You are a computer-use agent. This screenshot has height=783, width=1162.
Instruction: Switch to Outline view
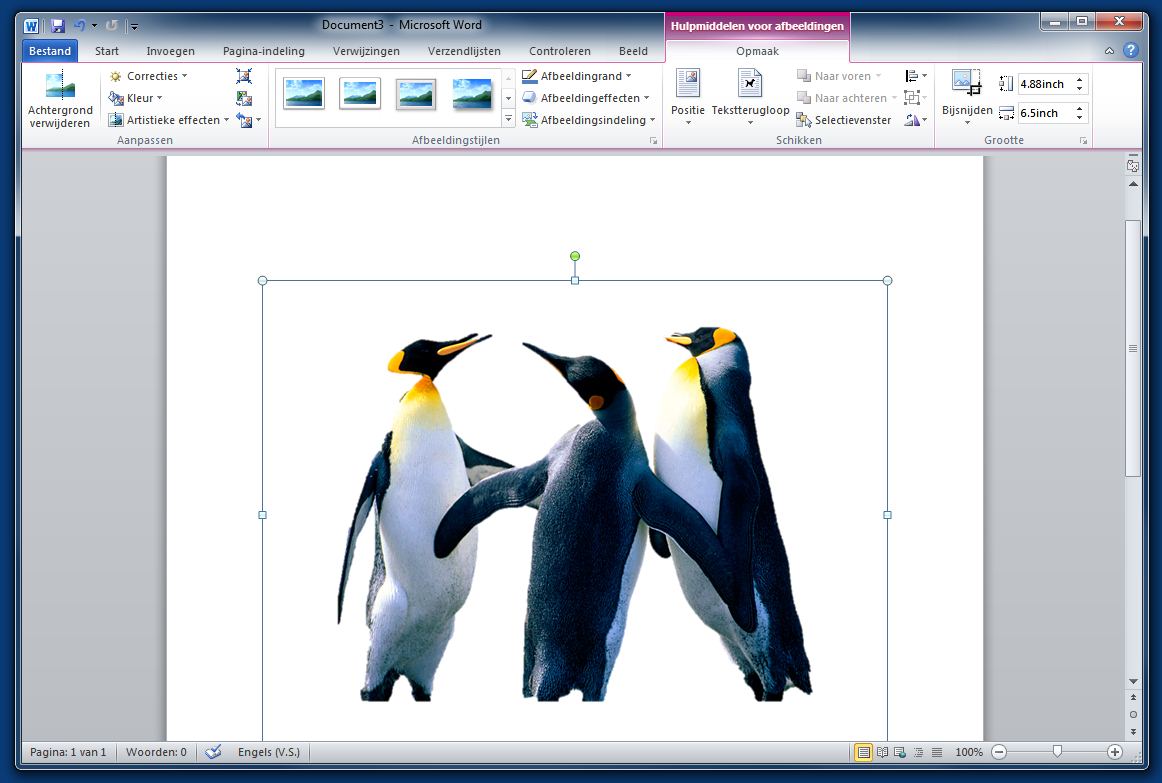(918, 752)
